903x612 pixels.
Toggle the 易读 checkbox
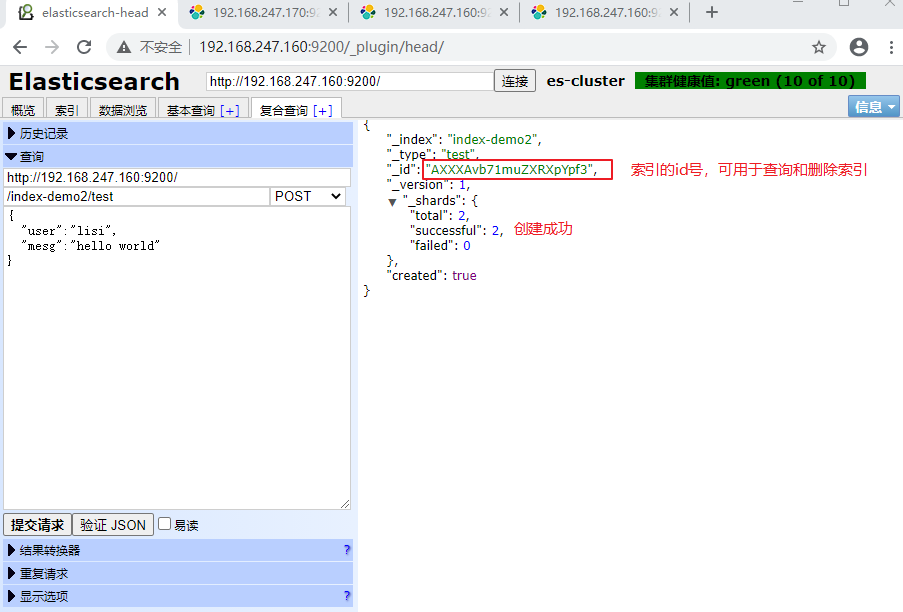(165, 524)
